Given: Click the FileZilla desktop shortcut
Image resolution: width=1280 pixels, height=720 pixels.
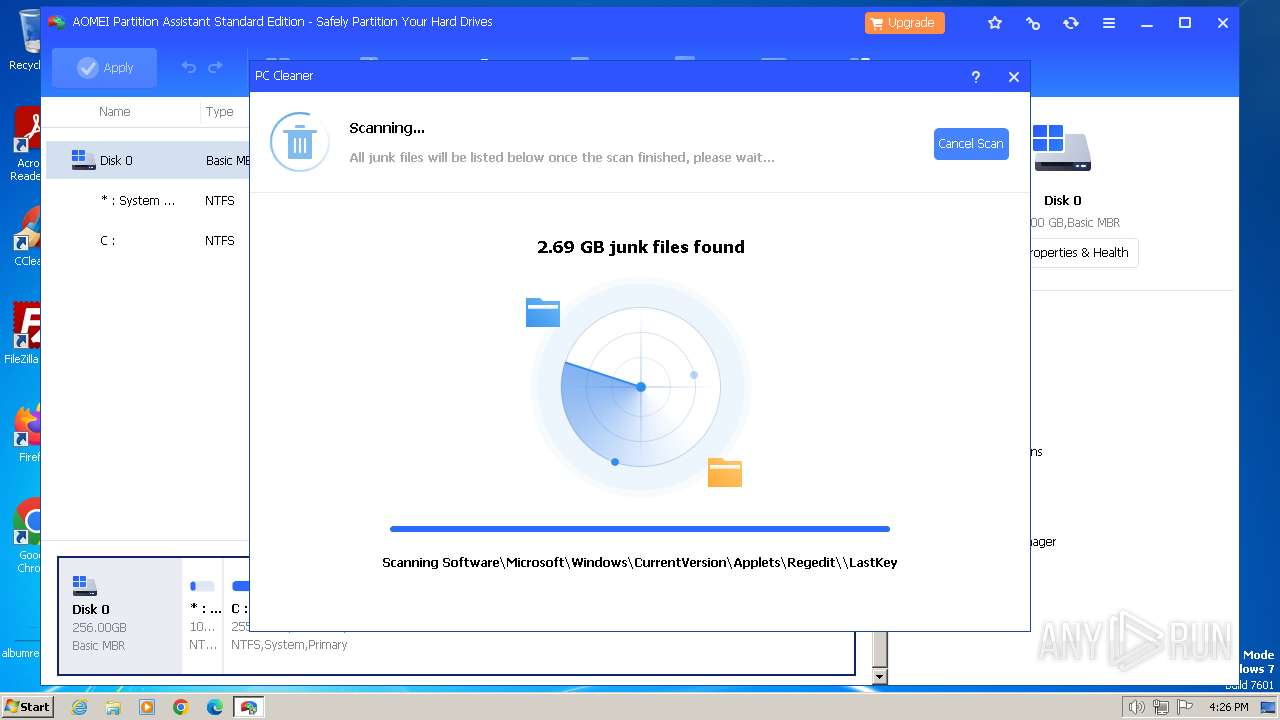Looking at the screenshot, I should click(x=22, y=333).
